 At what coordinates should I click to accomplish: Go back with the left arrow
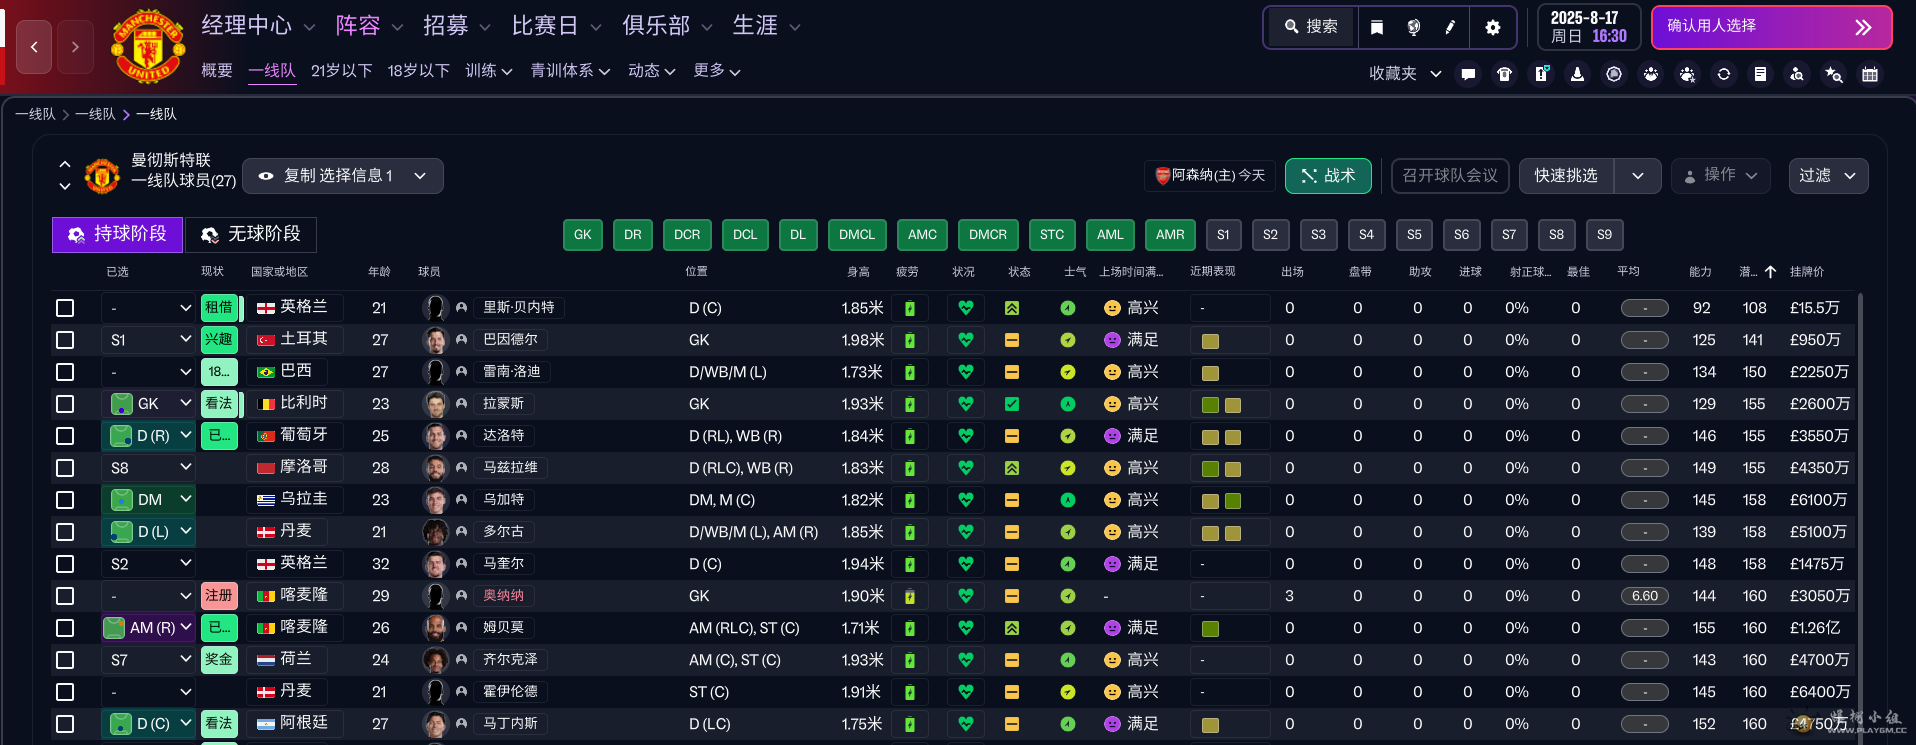(34, 47)
